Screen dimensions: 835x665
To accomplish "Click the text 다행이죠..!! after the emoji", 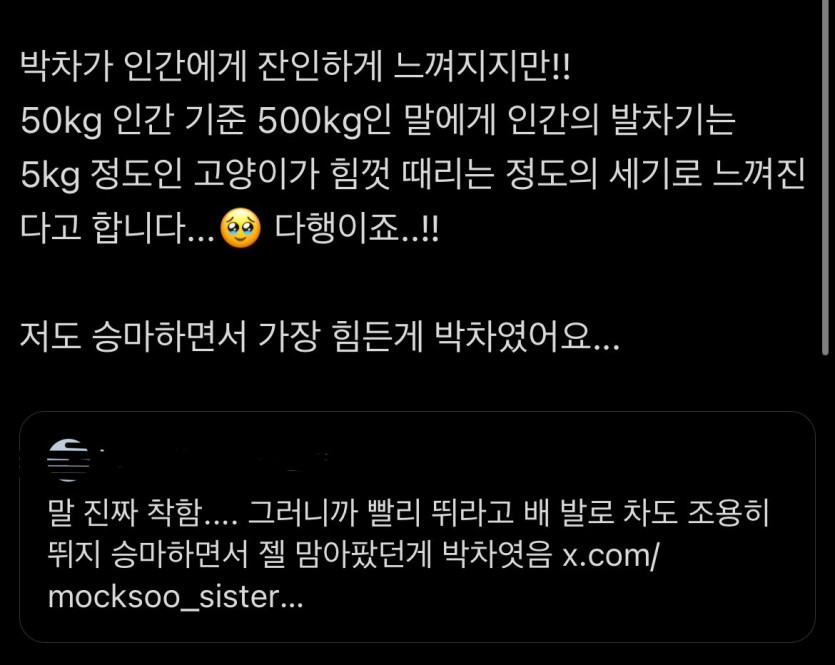I will pos(357,228).
